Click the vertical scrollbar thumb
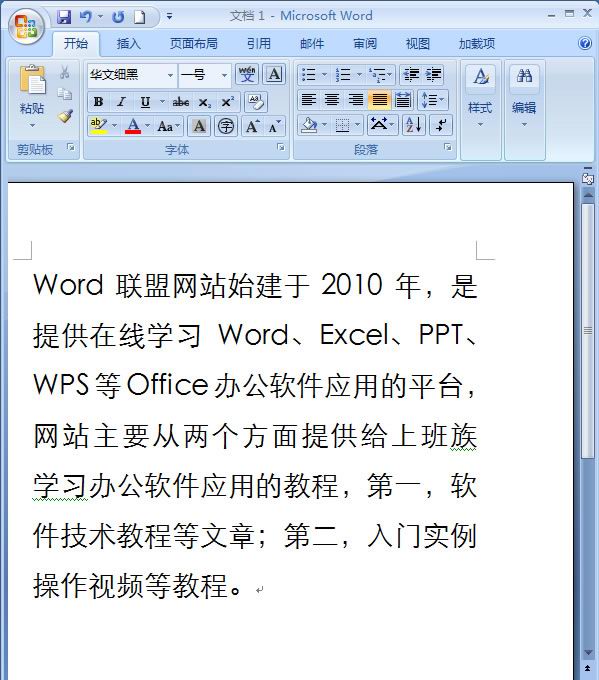Screen dimensions: 599x680 pyautogui.click(x=588, y=330)
